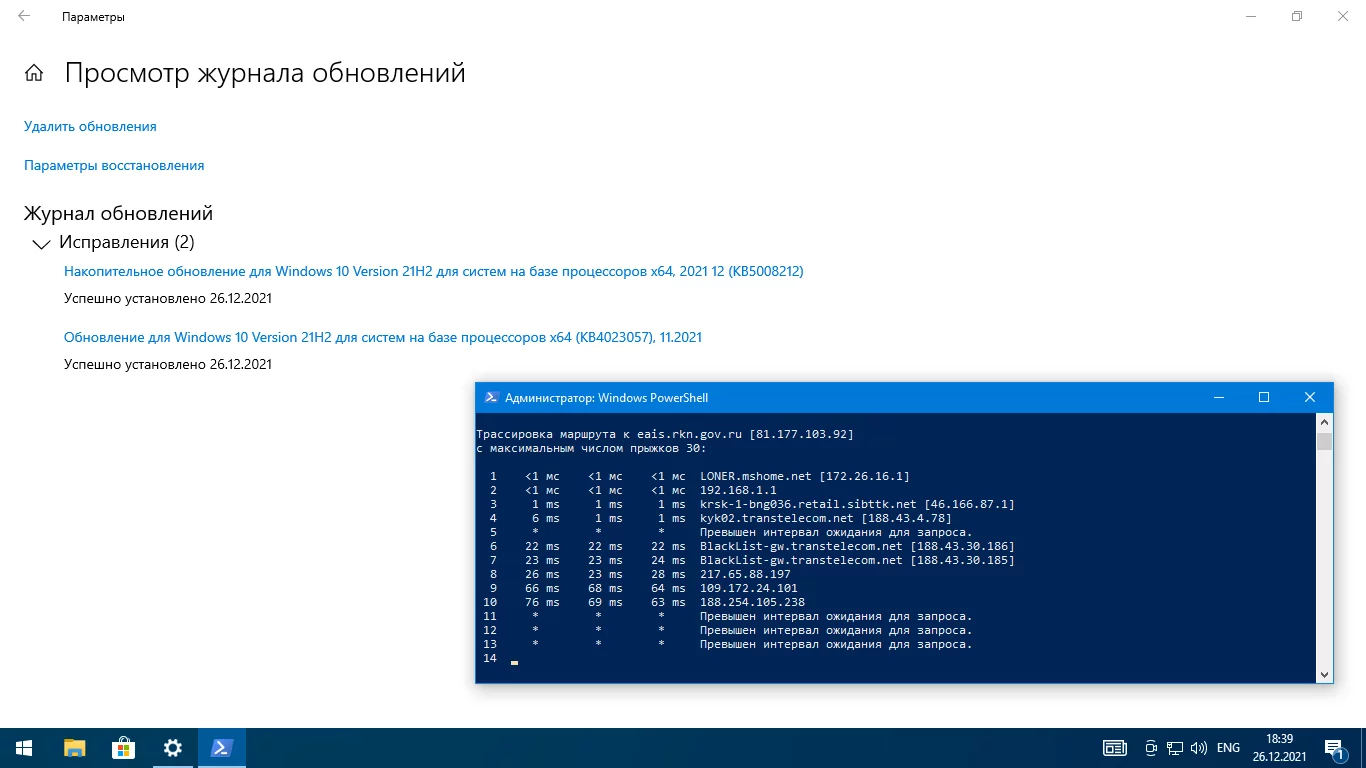1366x768 pixels.
Task: Restore down the Параметры window
Action: click(1297, 16)
